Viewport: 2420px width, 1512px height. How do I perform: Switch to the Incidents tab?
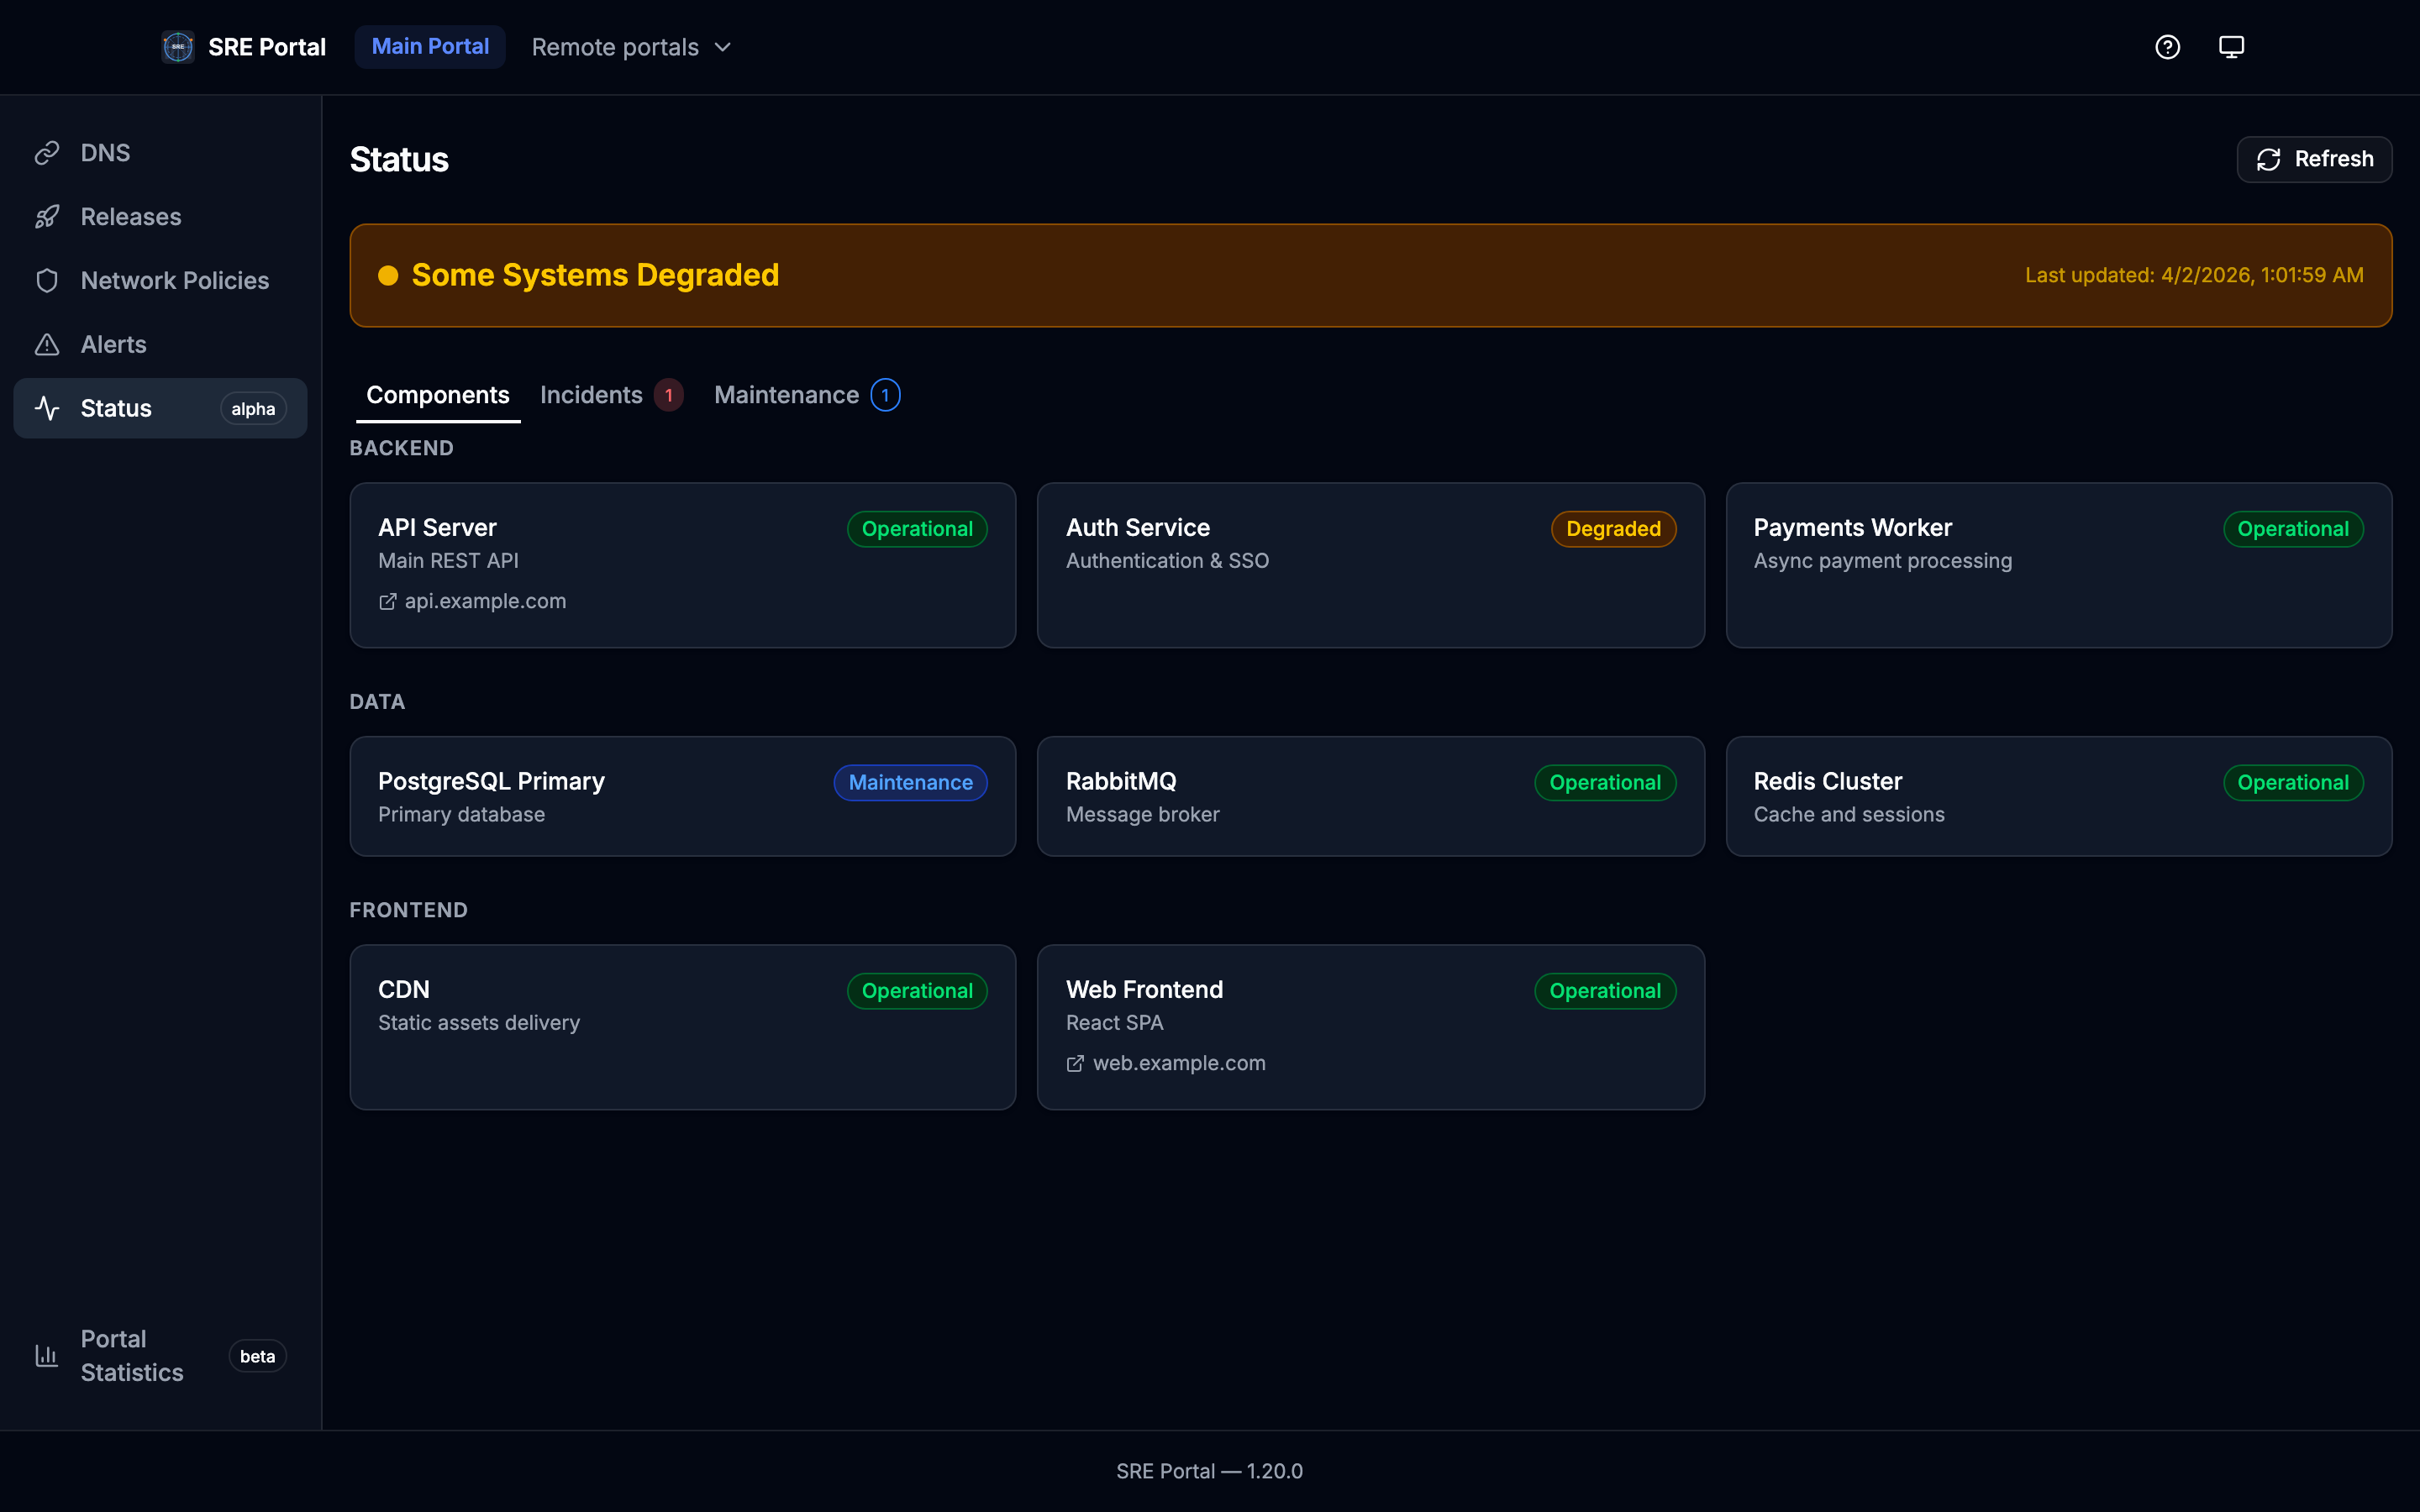[591, 394]
